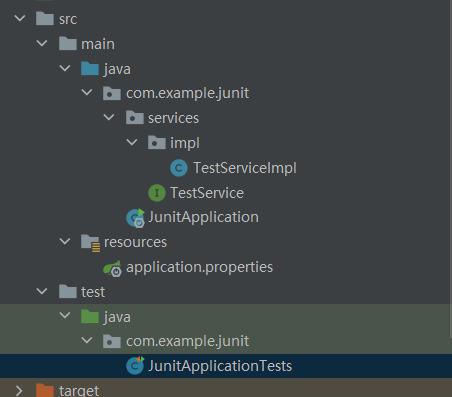Collapse the test folder chevron
This screenshot has height=397, width=452.
[42, 291]
